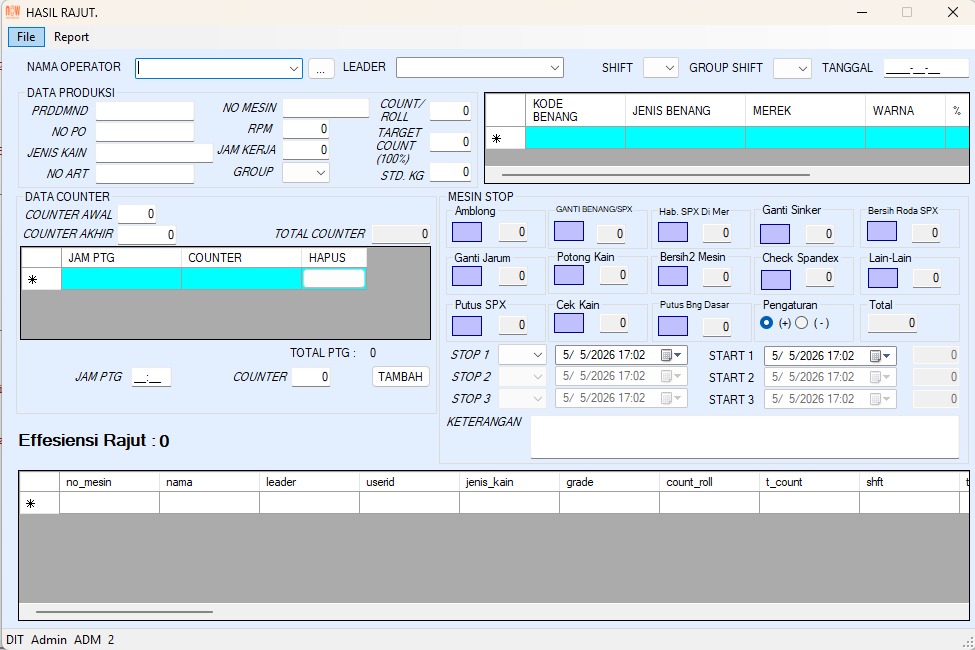Click the Bersih Roda SPX box
The image size is (975, 650).
[x=882, y=231]
